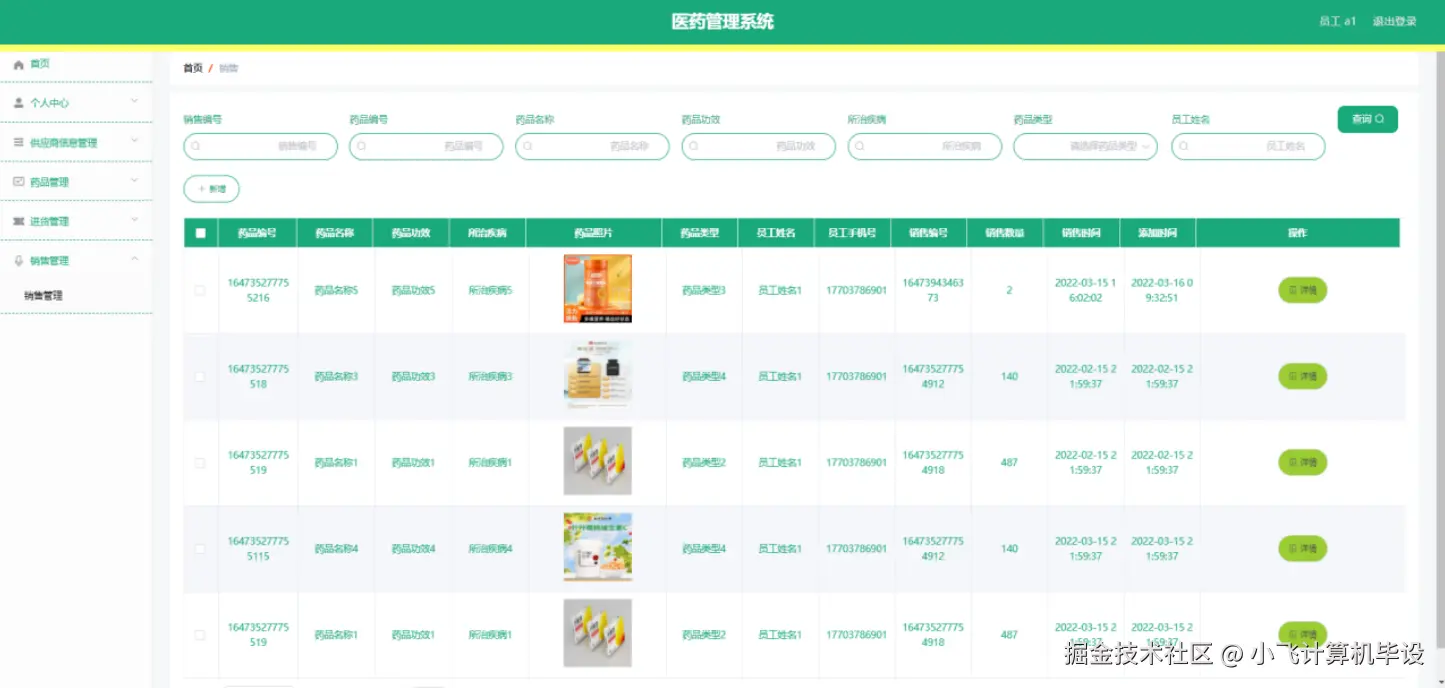Click the green product image in 药品名称4 row
The width and height of the screenshot is (1445, 688).
(597, 547)
